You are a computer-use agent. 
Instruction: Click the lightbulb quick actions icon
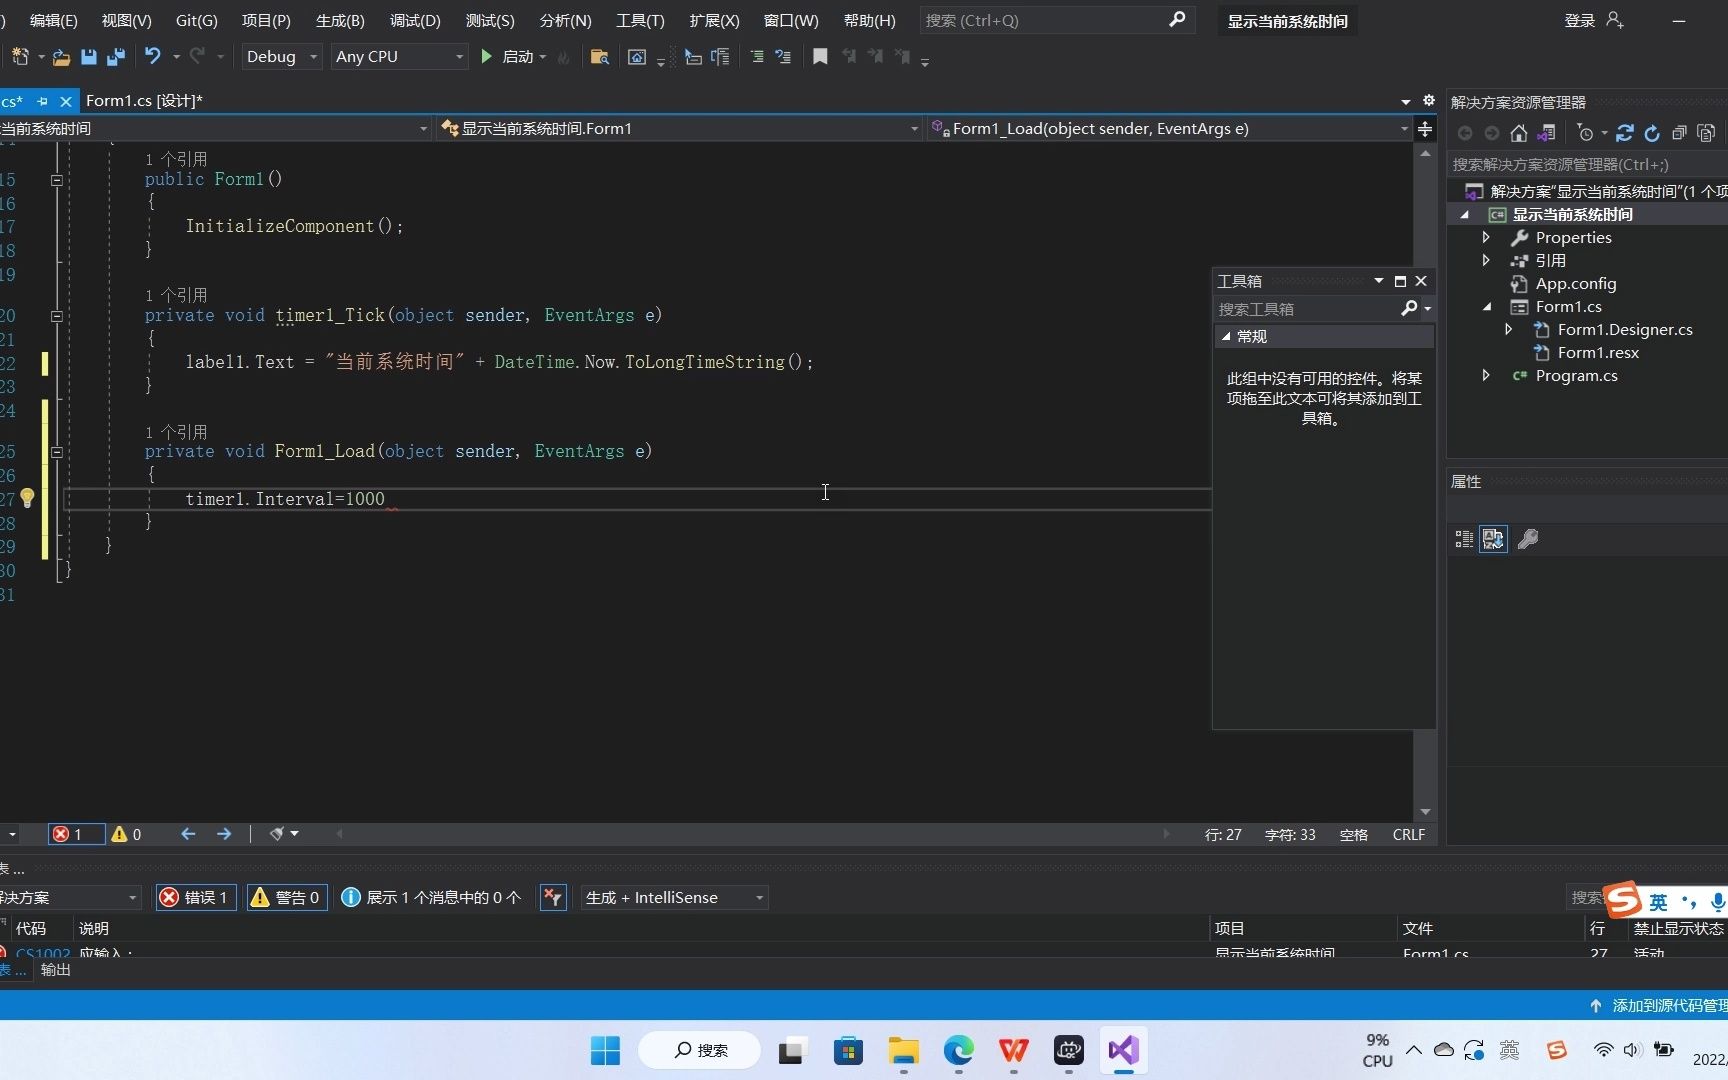27,498
